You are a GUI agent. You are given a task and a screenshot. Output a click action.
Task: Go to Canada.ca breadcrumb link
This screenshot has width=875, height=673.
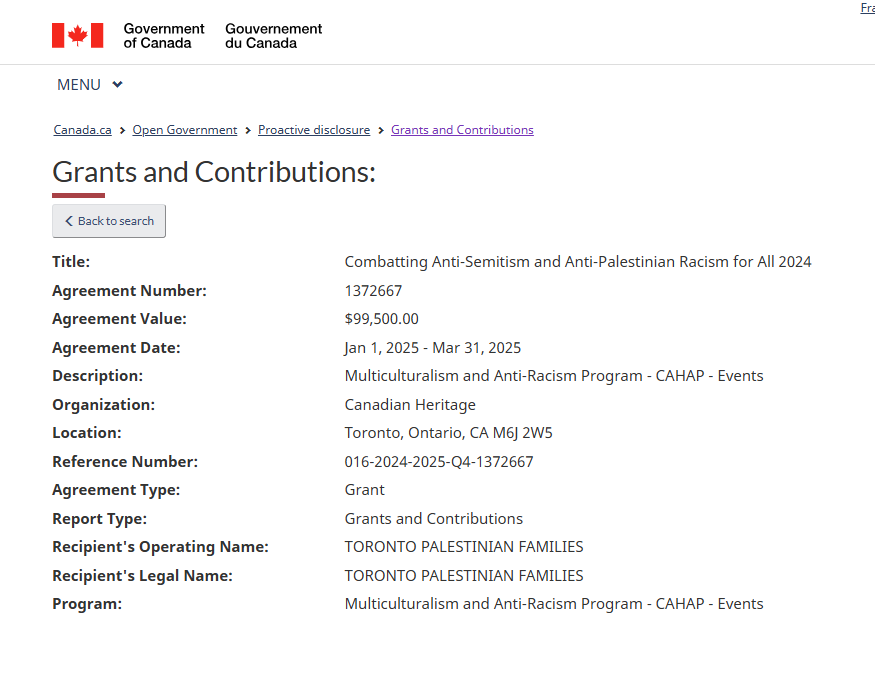(82, 130)
